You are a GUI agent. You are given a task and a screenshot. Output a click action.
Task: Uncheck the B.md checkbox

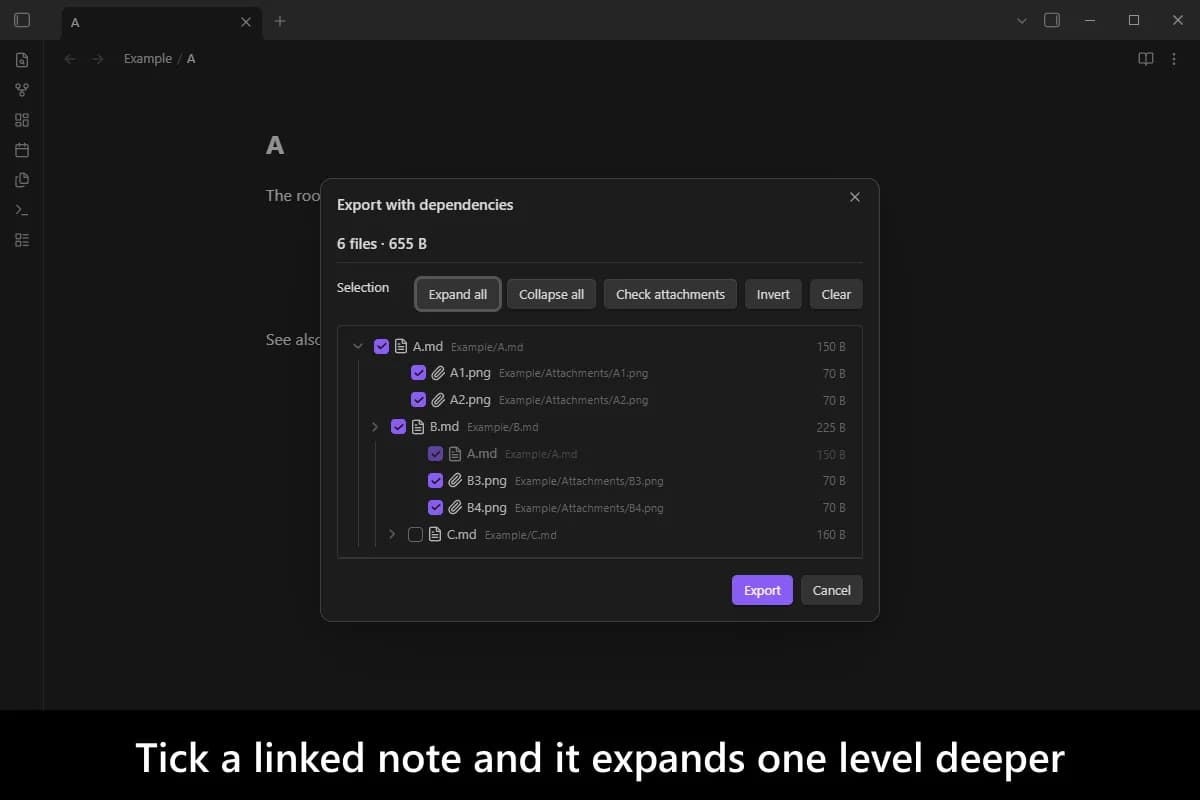pyautogui.click(x=399, y=427)
